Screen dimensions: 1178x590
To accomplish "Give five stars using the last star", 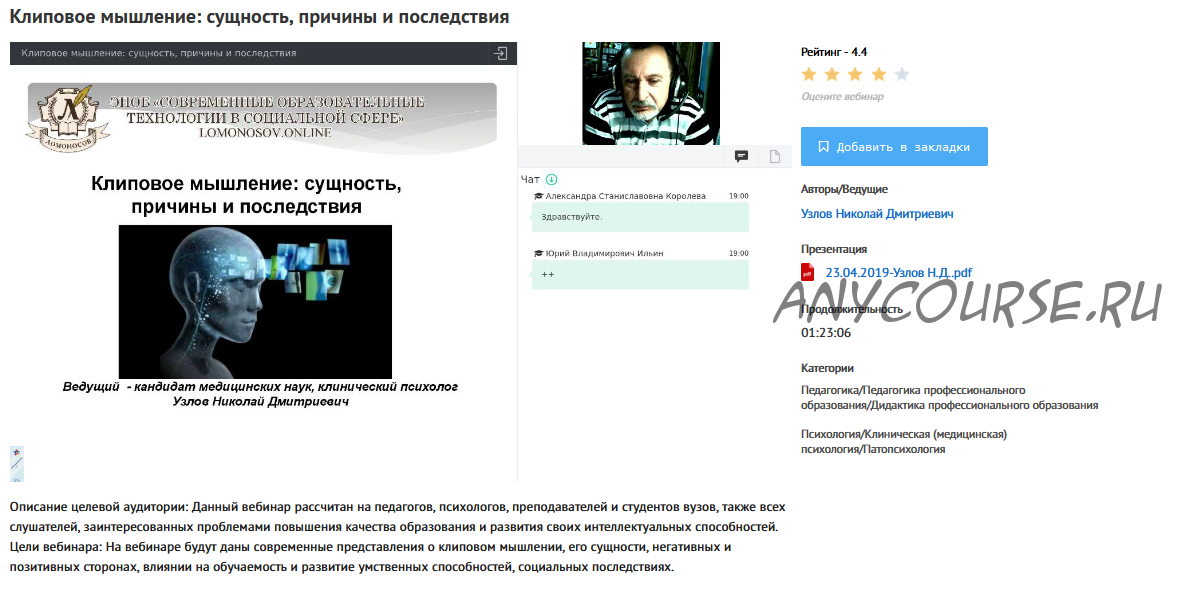I will pos(902,74).
